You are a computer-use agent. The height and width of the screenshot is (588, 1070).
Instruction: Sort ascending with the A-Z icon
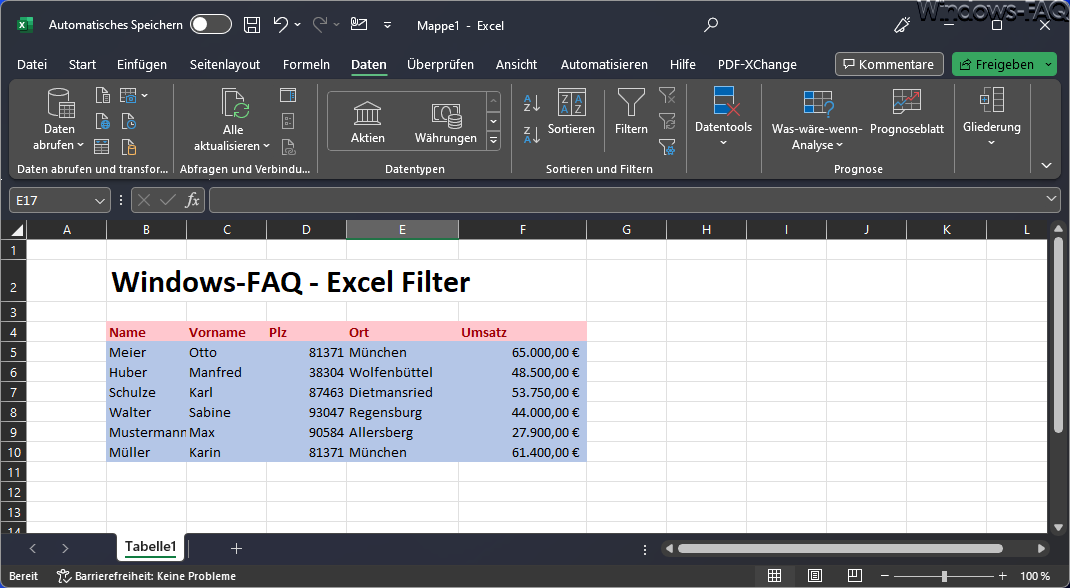532,102
